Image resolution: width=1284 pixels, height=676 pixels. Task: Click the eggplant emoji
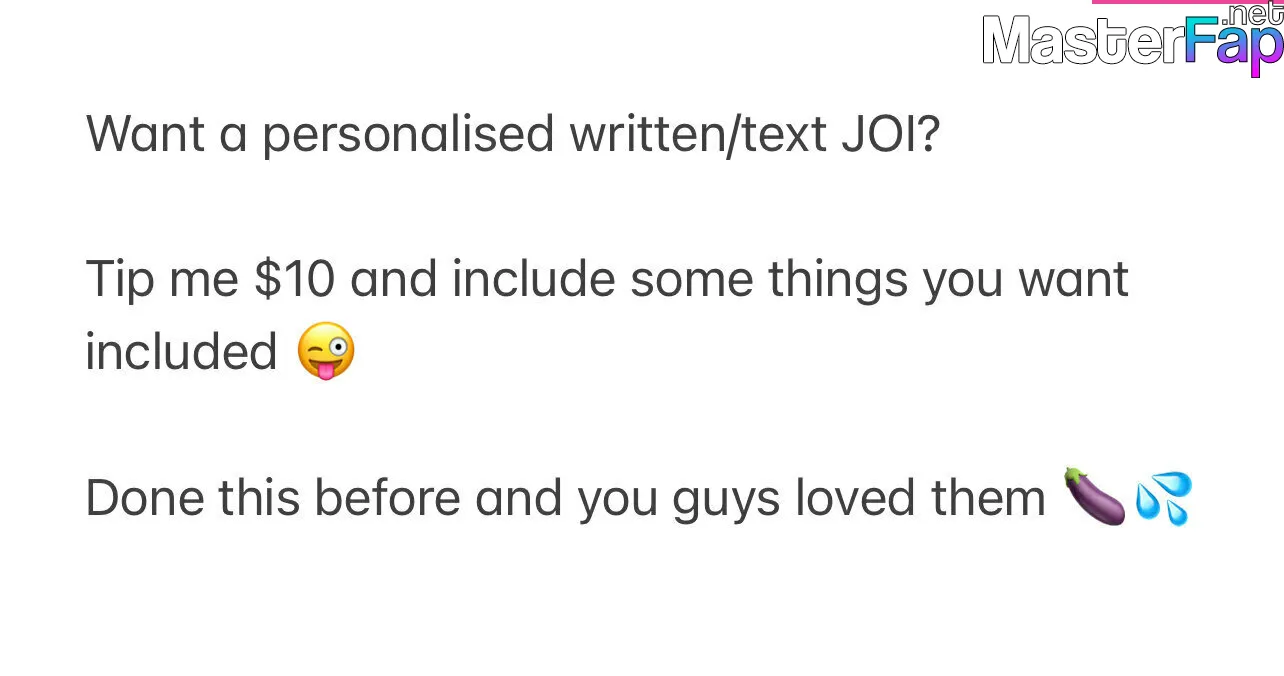pyautogui.click(x=1094, y=497)
